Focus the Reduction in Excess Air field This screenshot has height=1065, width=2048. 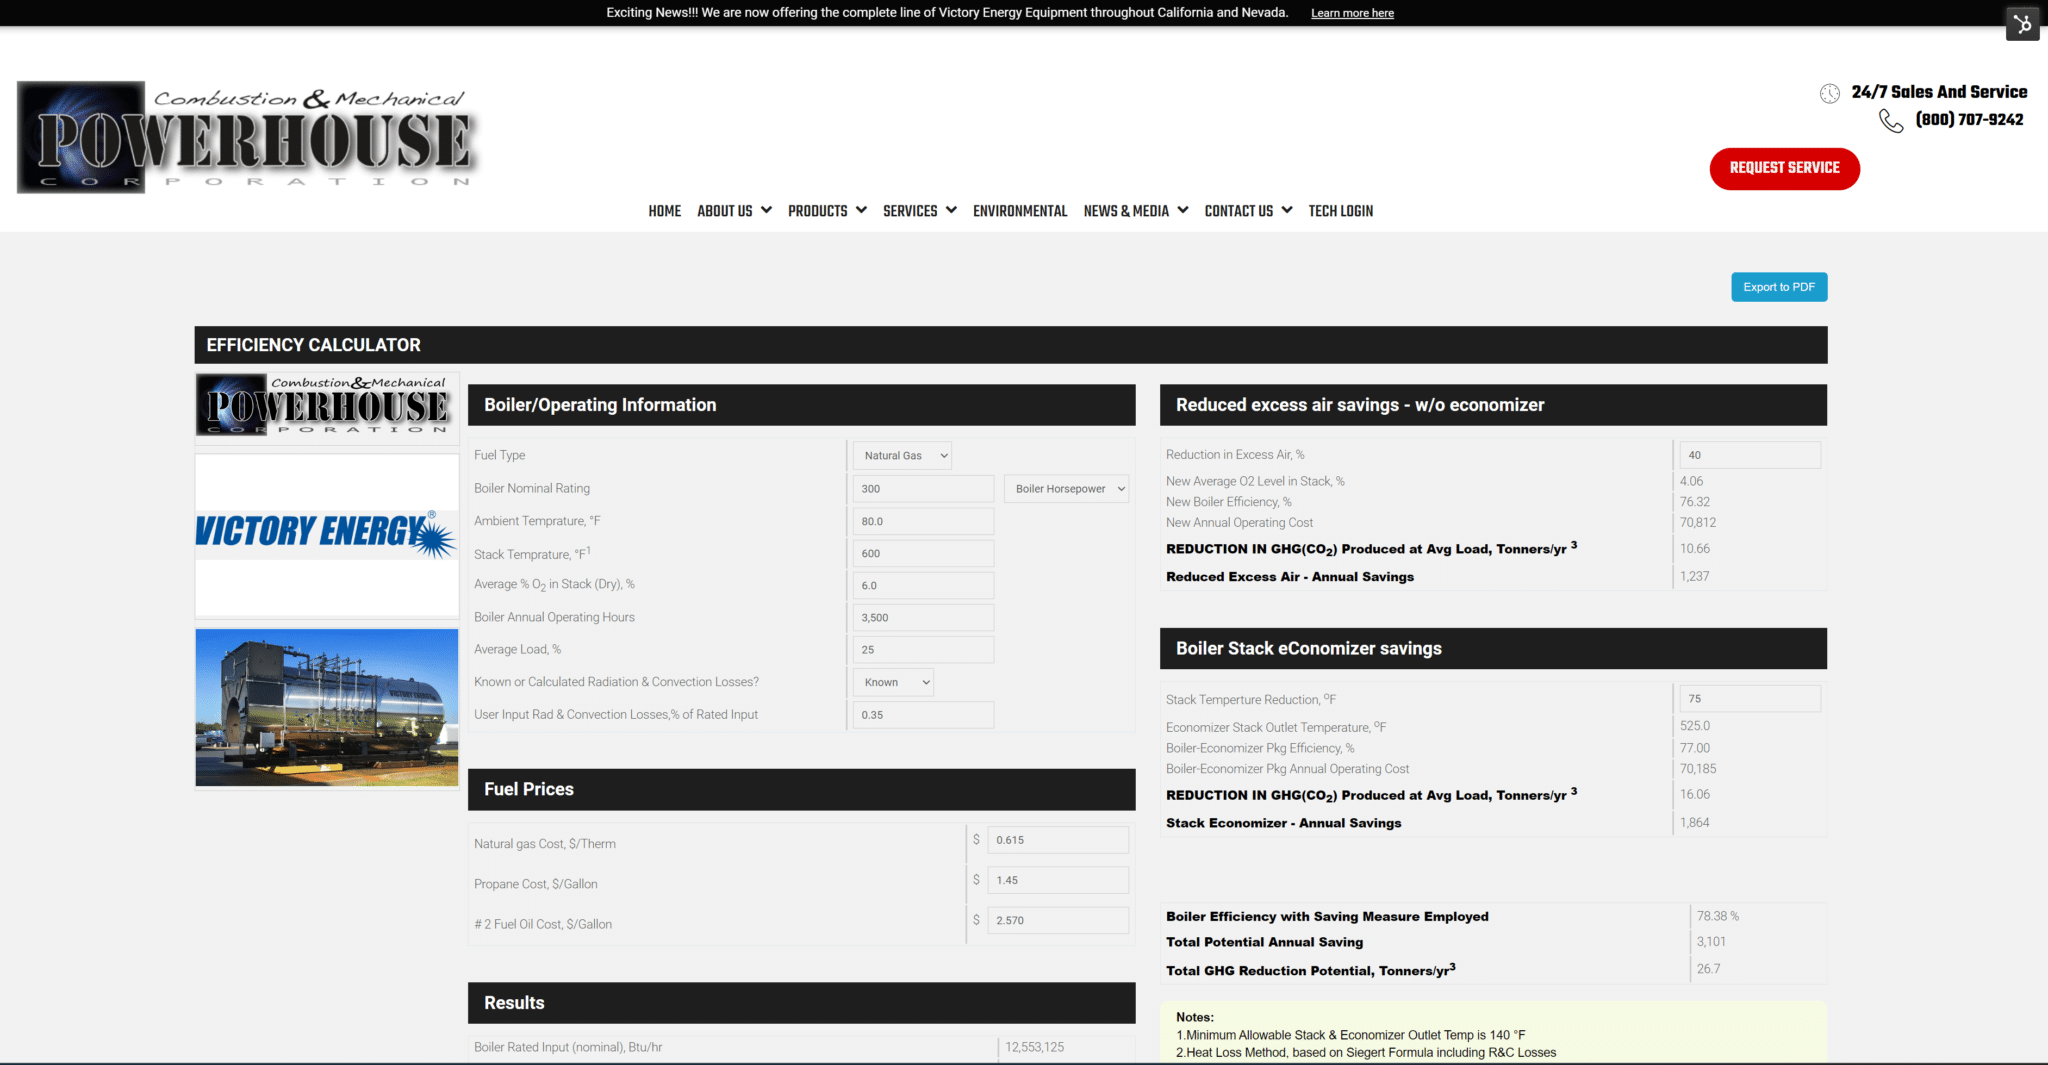click(1749, 456)
